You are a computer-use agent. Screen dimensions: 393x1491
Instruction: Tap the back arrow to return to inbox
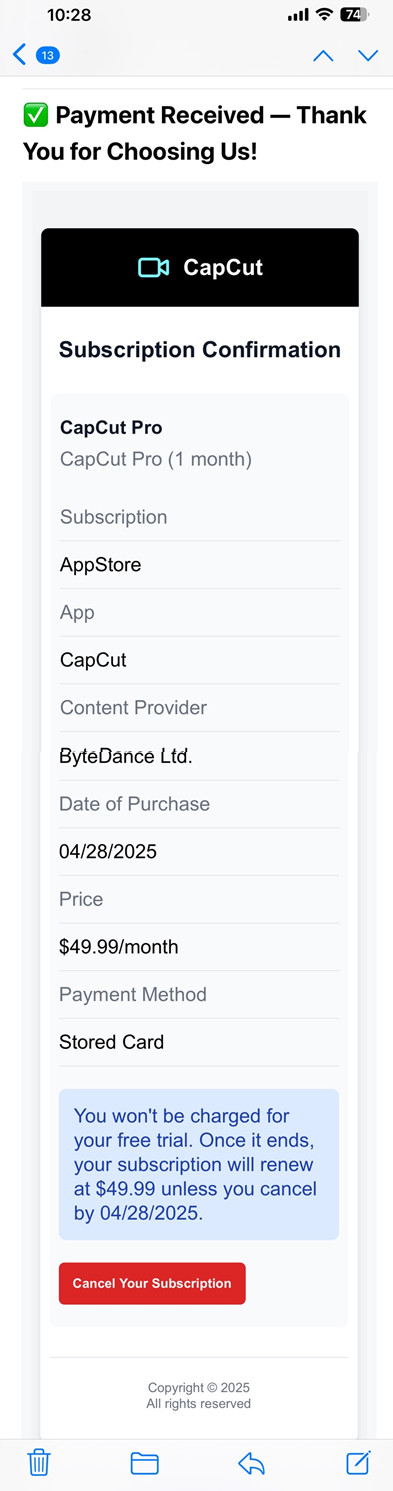pos(19,55)
